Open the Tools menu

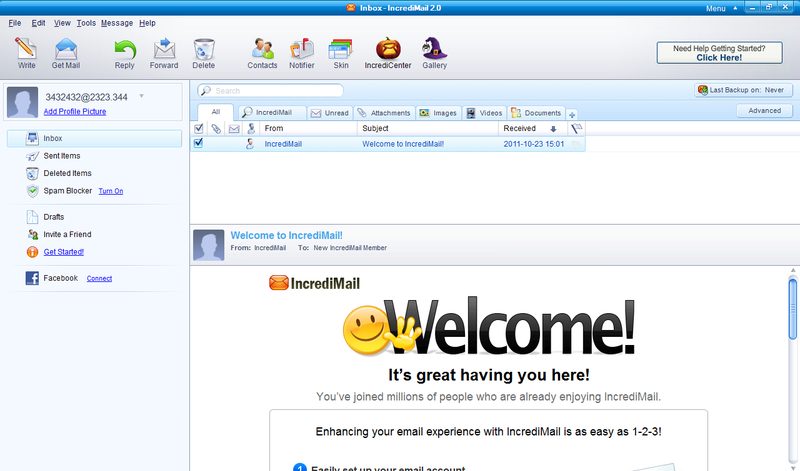click(x=86, y=23)
